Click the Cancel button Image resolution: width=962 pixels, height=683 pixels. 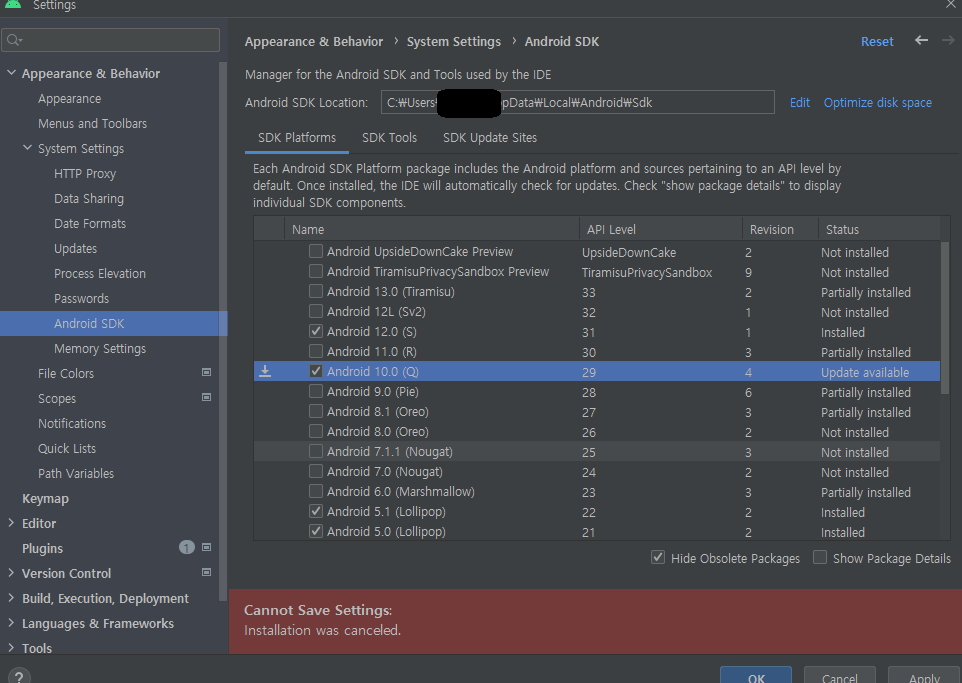point(839,675)
